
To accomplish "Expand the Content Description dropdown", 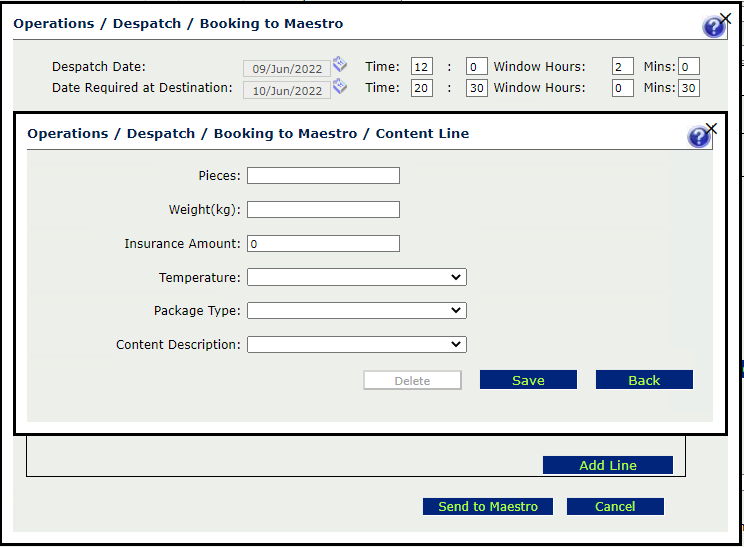I will point(357,344).
